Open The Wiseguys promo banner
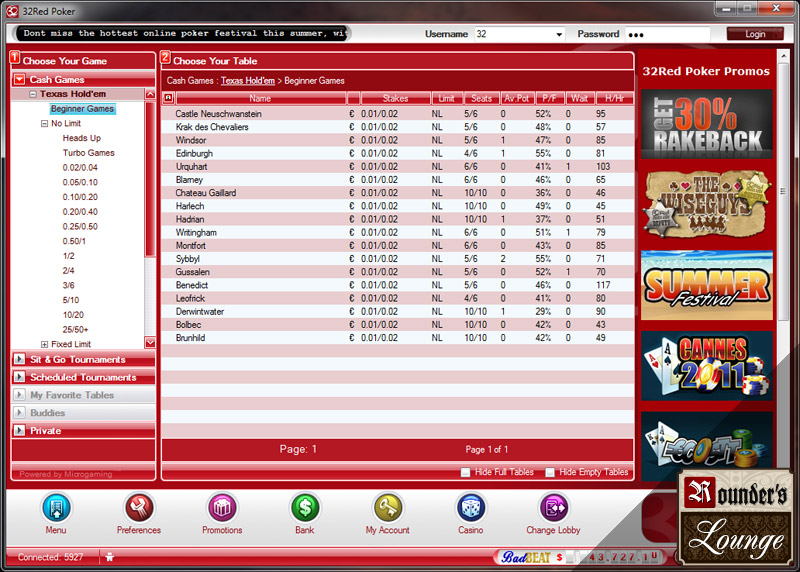 click(707, 205)
